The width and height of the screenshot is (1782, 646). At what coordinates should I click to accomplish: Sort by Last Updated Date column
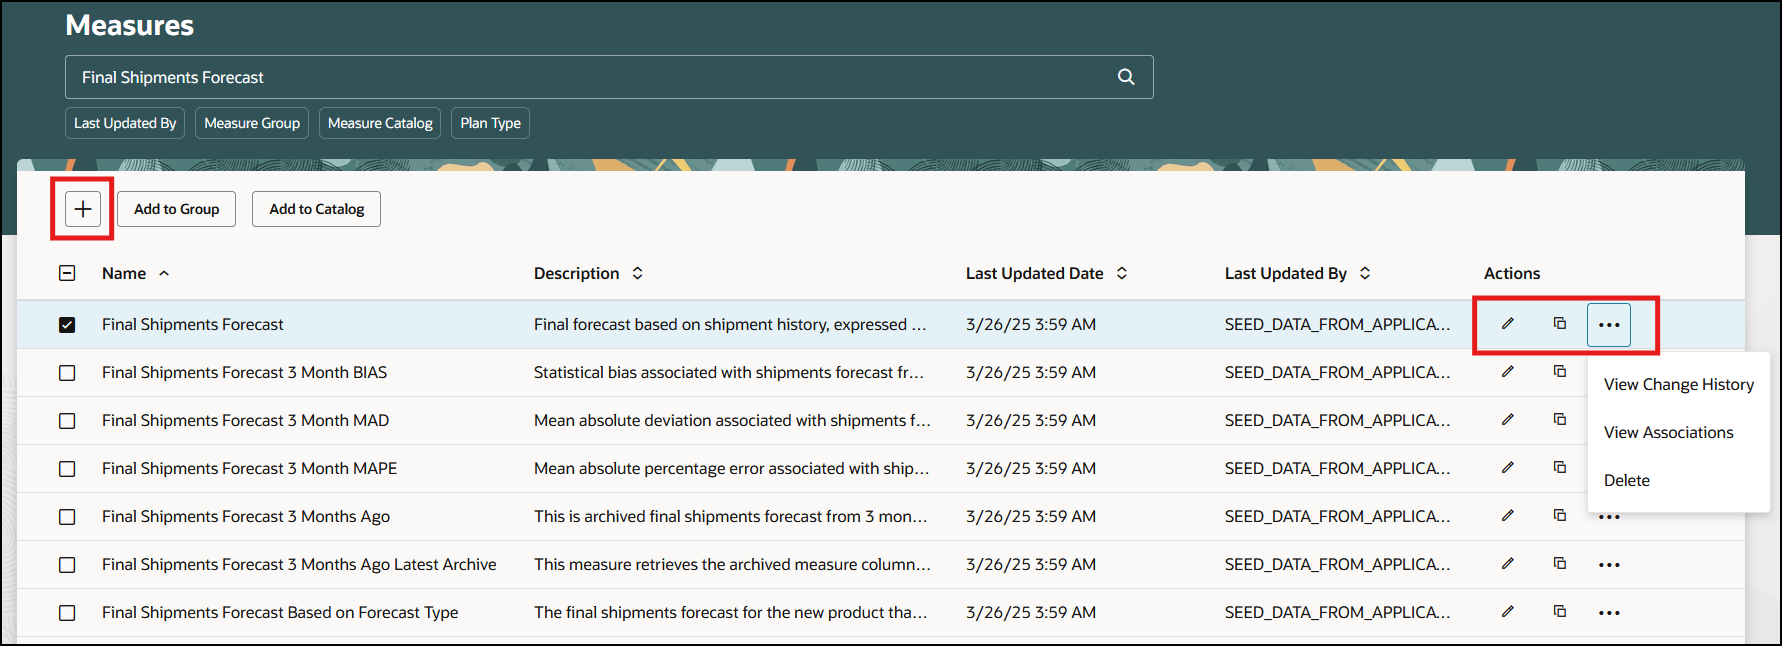pyautogui.click(x=1122, y=273)
